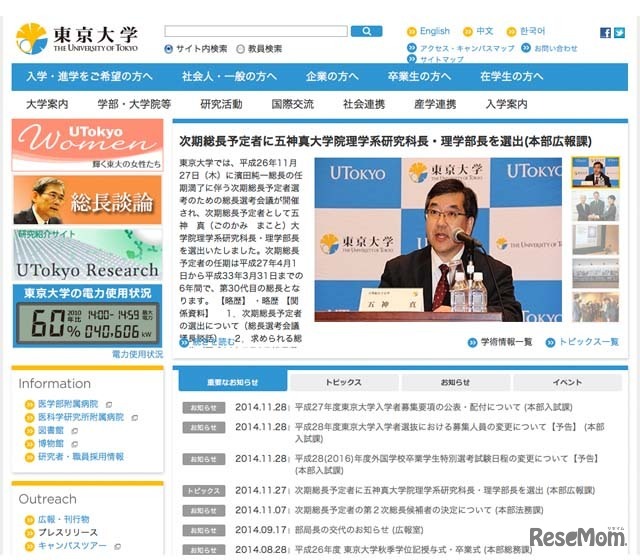Open 2014.11.07 第2次総長候補者 notice
This screenshot has height=560, width=640.
click(419, 510)
